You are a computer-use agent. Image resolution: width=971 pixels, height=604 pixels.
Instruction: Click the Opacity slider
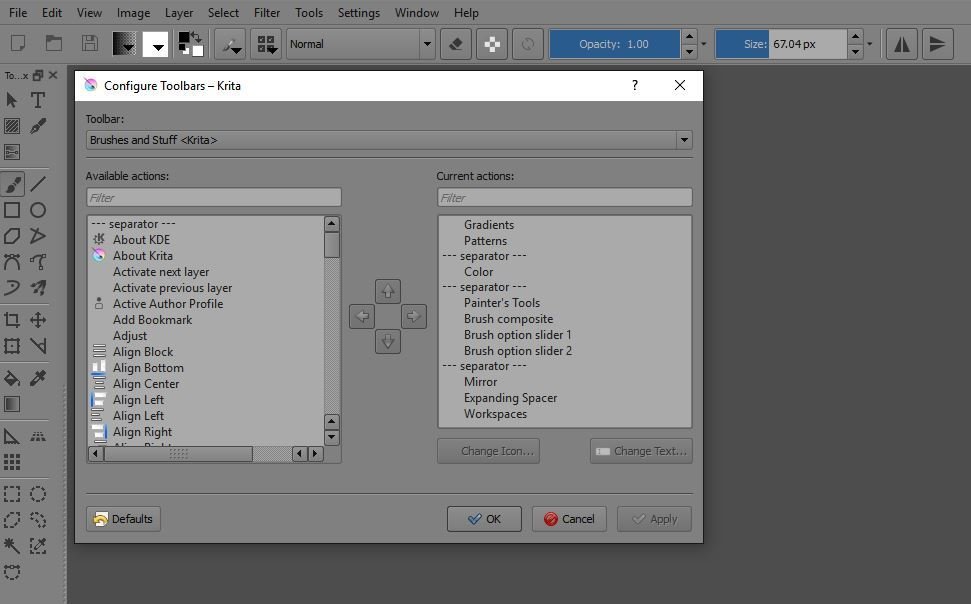point(614,44)
